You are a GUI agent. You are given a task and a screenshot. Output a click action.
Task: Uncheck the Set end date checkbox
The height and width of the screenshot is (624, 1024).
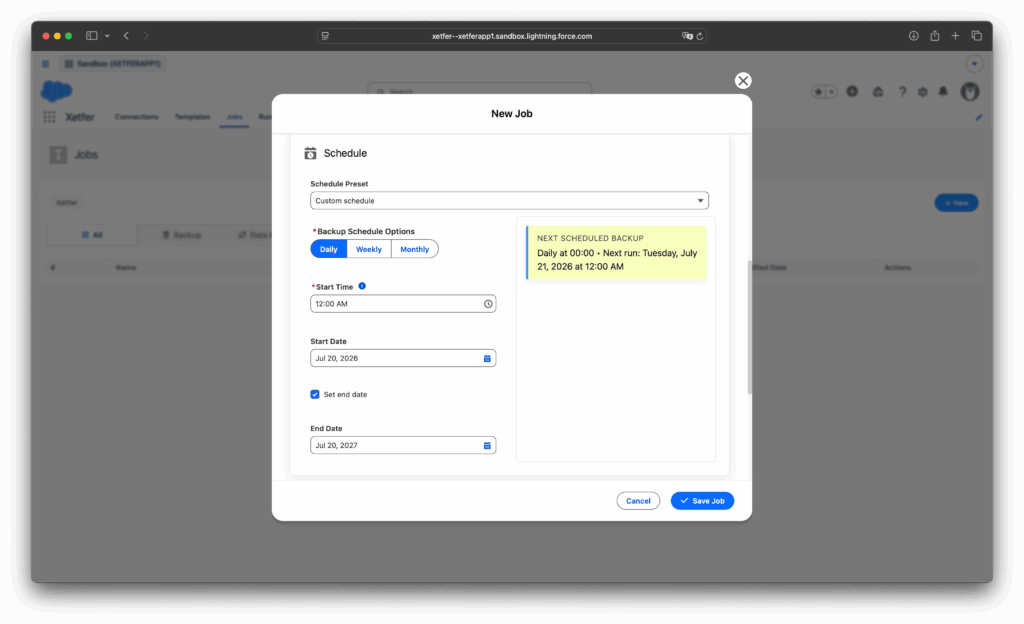(x=315, y=394)
